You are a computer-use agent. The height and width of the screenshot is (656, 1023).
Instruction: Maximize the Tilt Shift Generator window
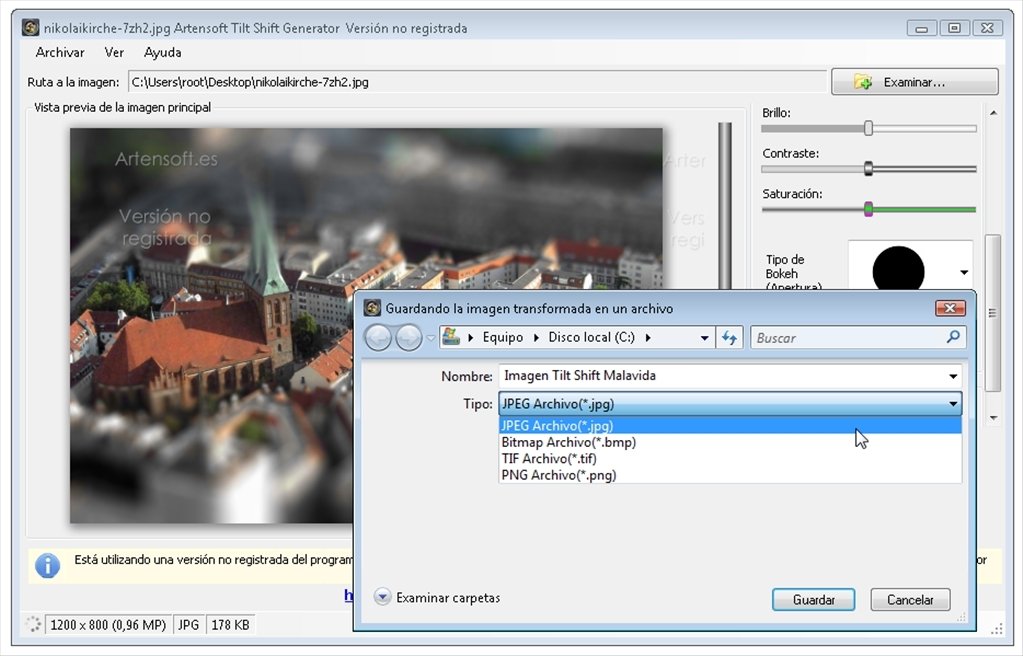pos(954,28)
